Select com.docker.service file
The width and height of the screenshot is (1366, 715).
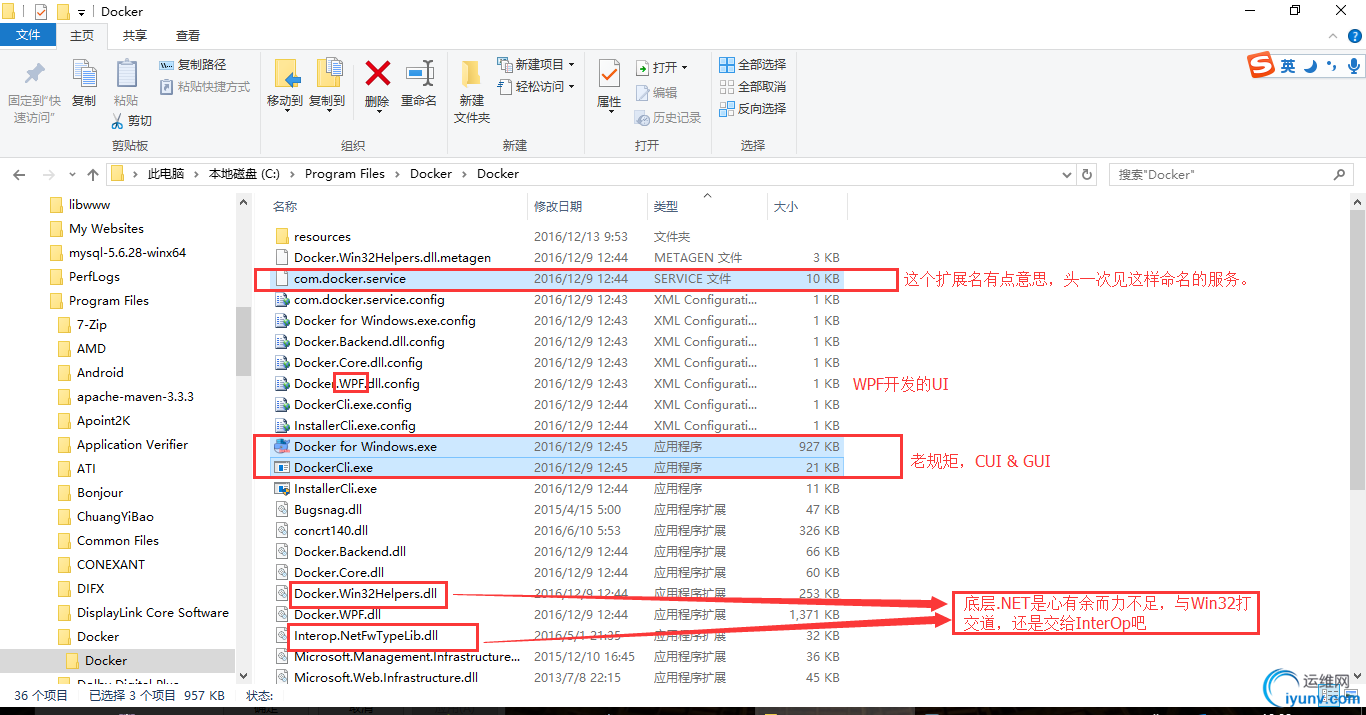point(557,279)
